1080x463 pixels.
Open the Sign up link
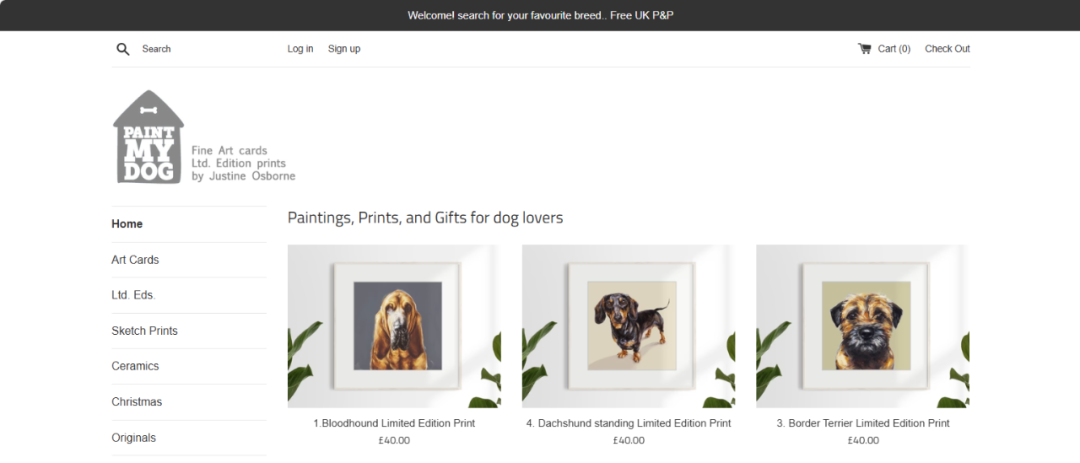(344, 49)
